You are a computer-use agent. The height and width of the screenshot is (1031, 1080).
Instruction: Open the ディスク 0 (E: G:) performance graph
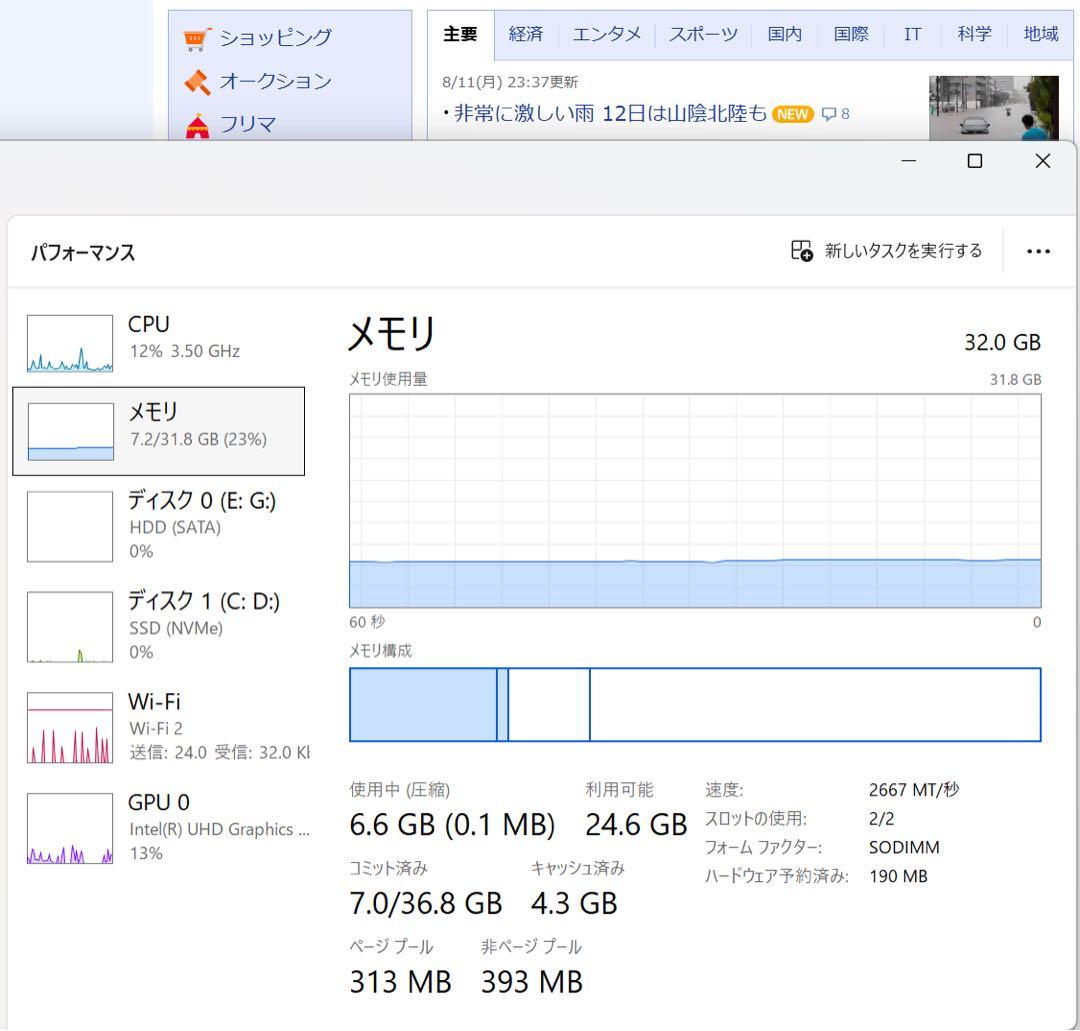[x=160, y=525]
